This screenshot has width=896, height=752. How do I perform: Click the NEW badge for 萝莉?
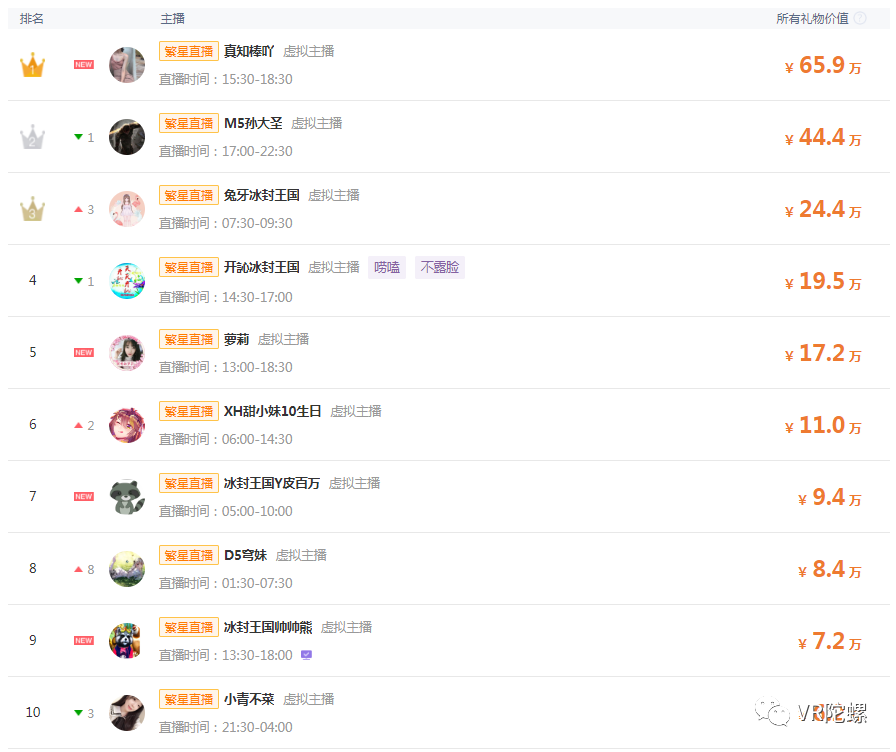click(x=83, y=353)
